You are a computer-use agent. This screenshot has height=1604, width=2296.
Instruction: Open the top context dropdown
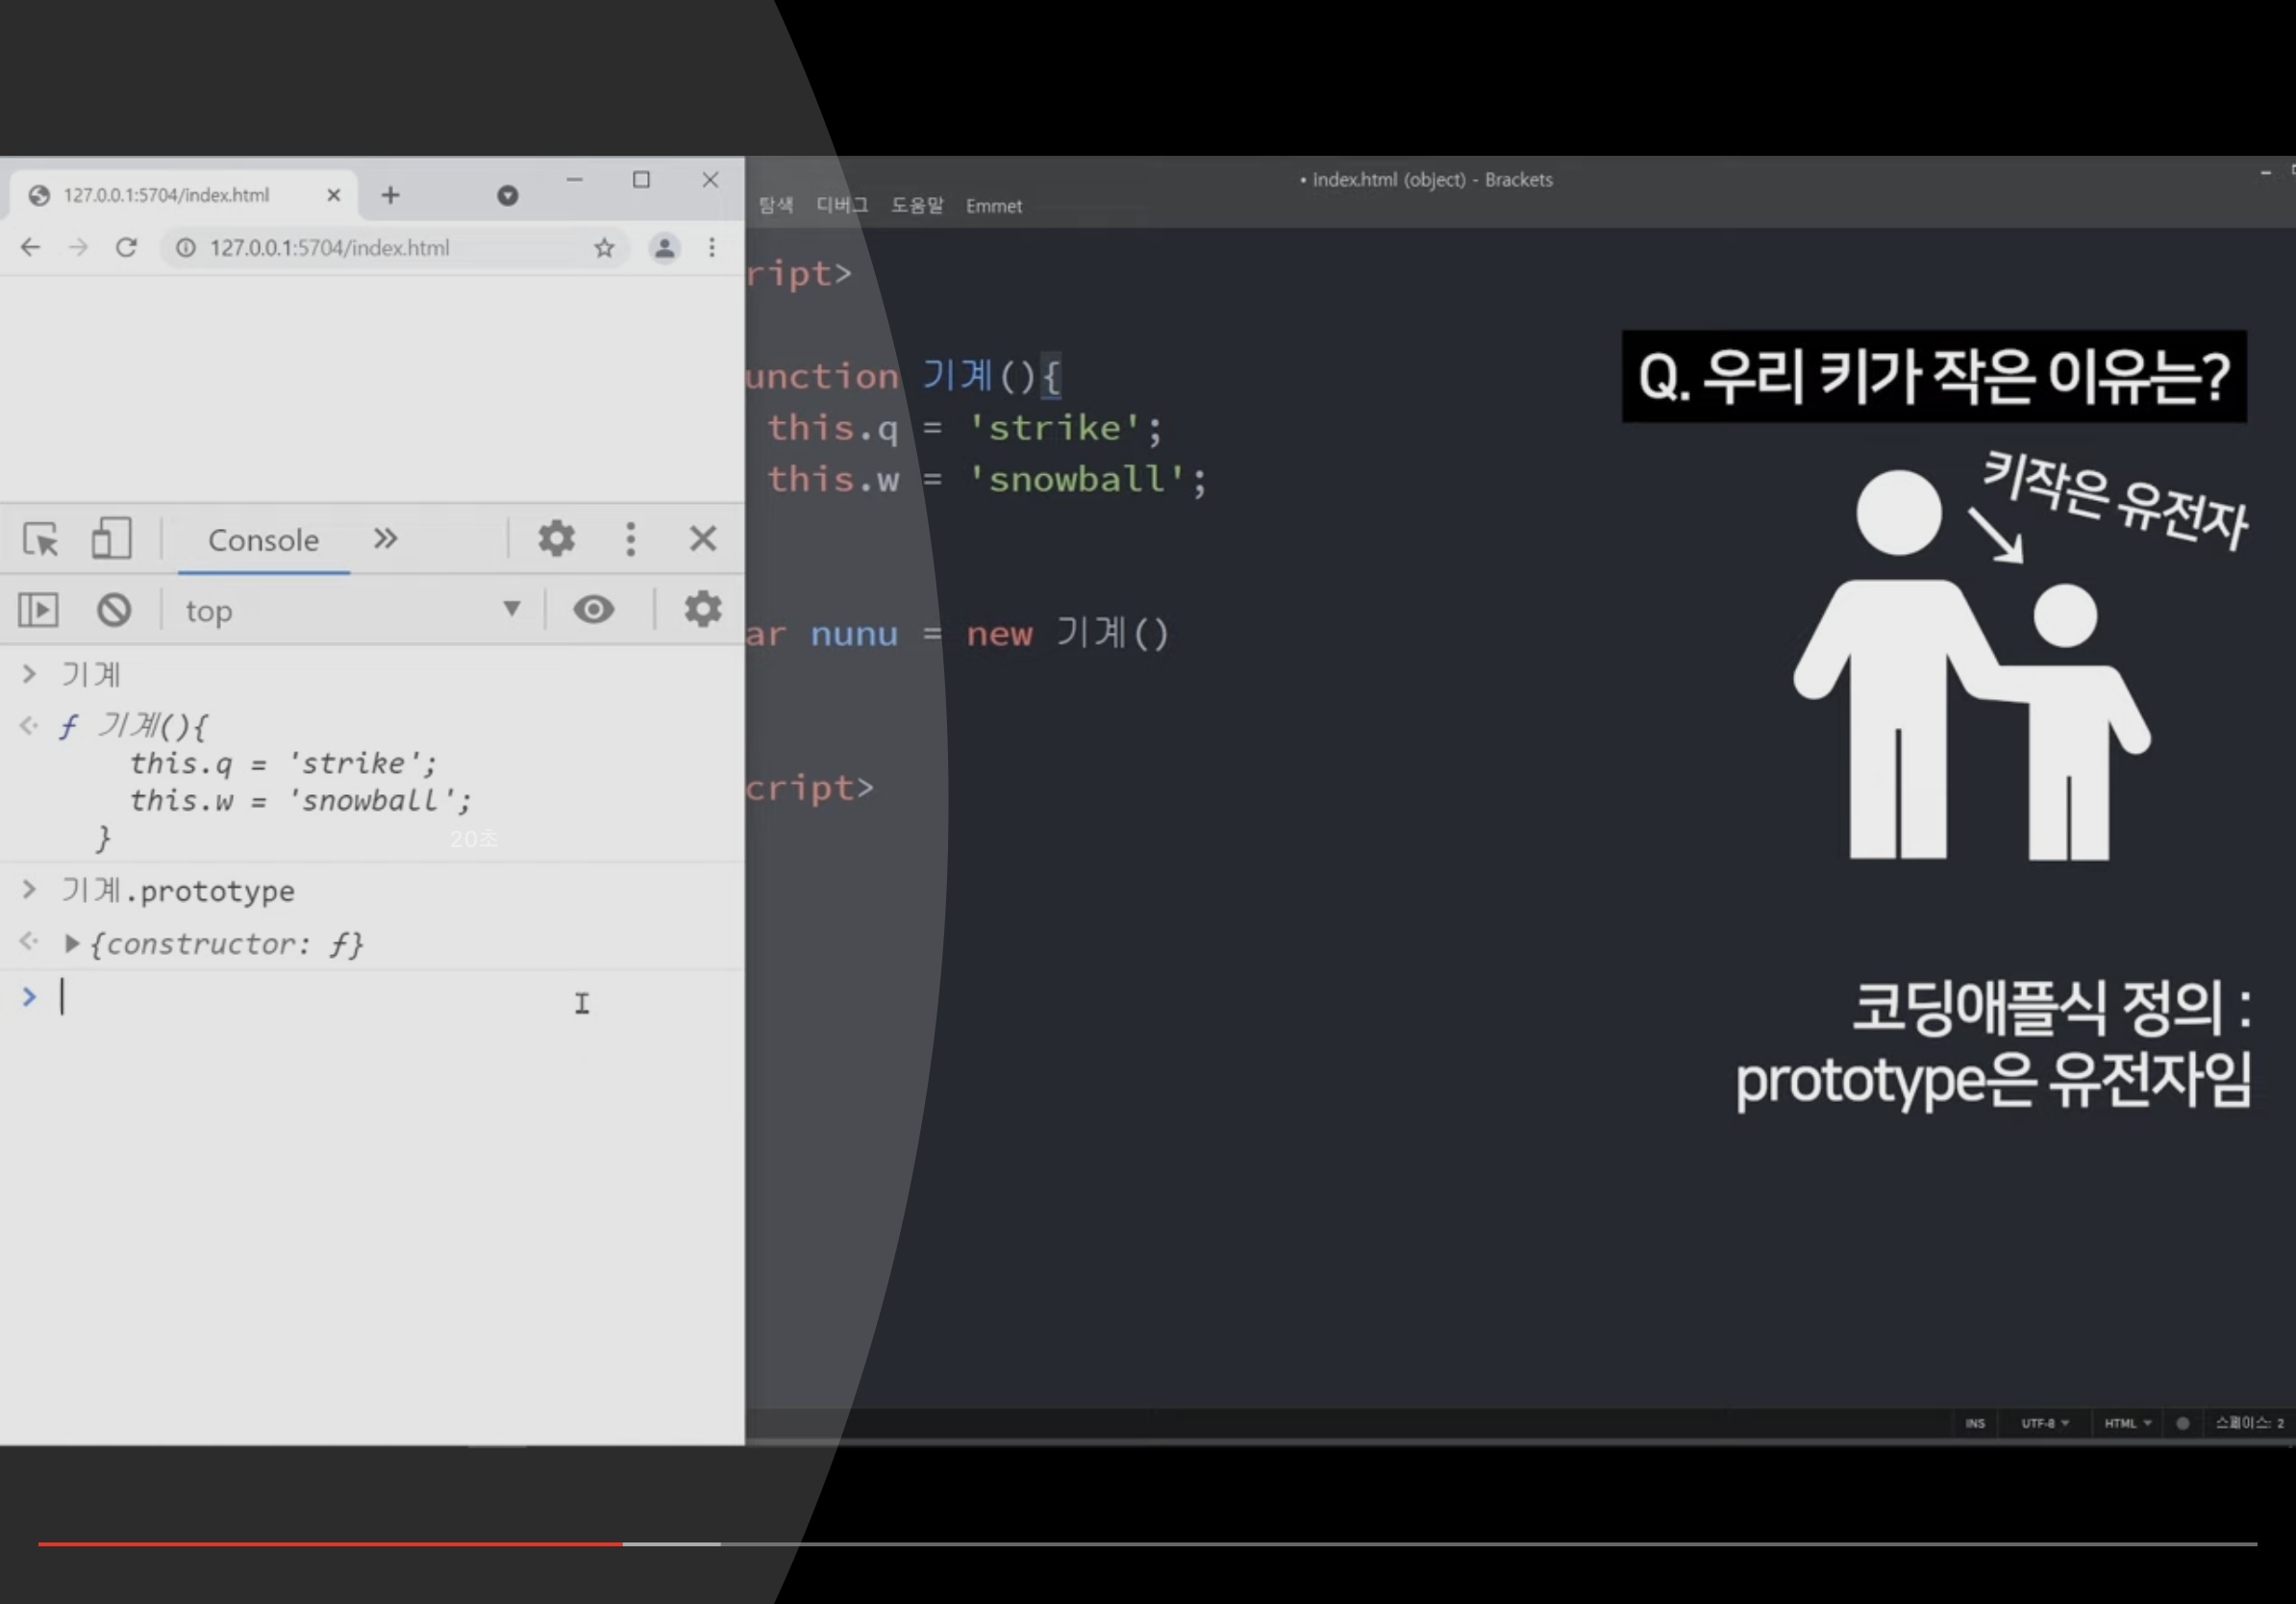(350, 610)
